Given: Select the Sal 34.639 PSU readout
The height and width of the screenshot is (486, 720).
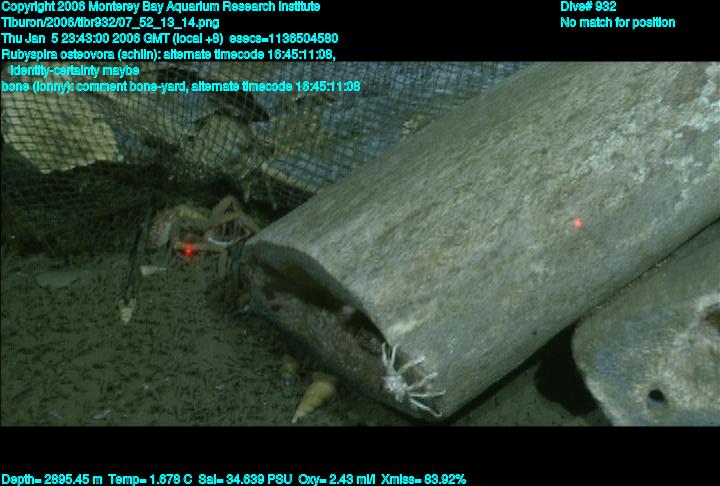Looking at the screenshot, I should tap(245, 480).
